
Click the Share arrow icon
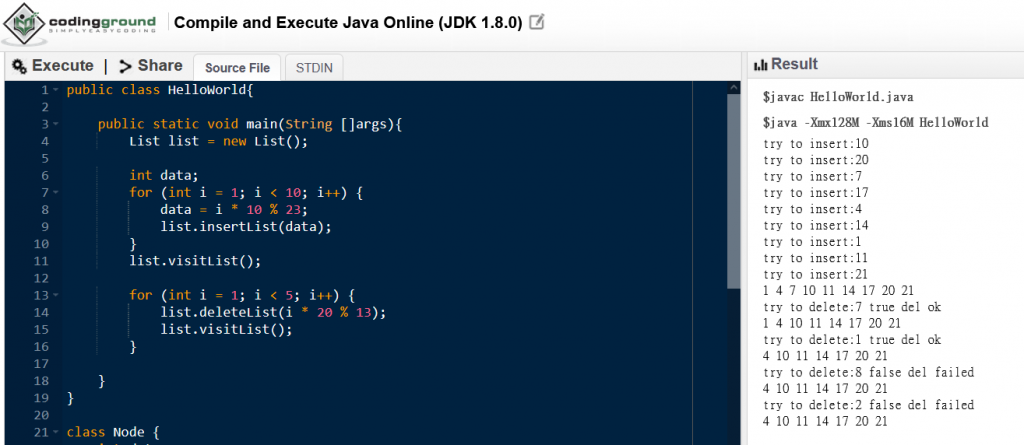tap(125, 66)
